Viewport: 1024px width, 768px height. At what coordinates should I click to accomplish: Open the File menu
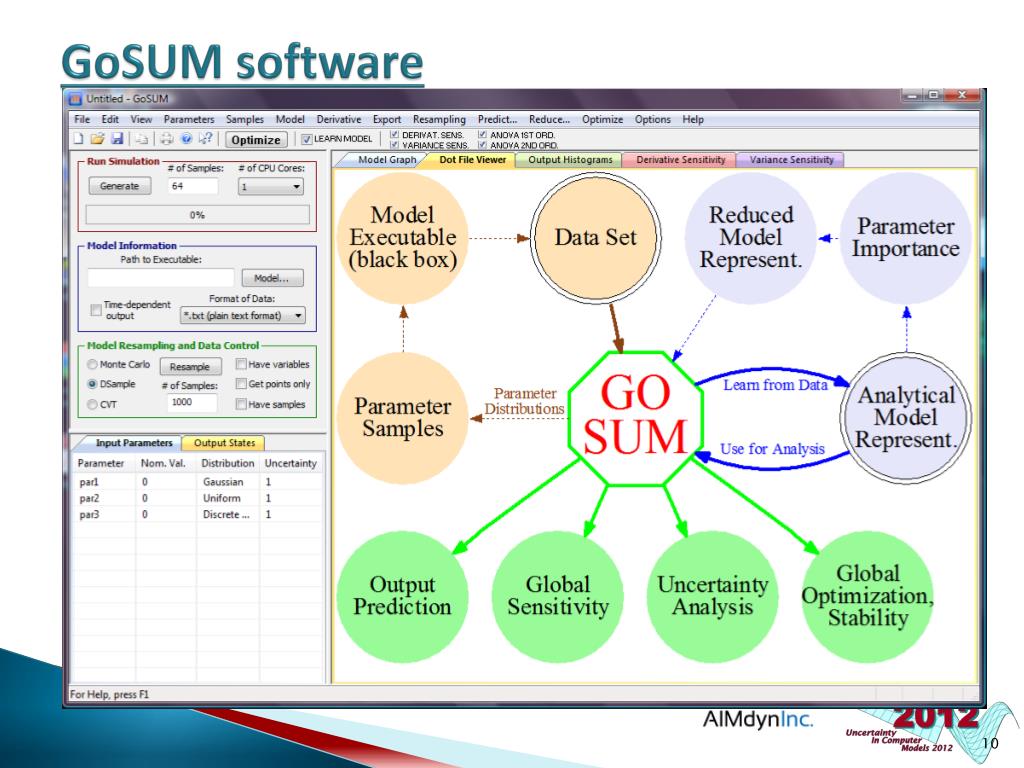[82, 120]
